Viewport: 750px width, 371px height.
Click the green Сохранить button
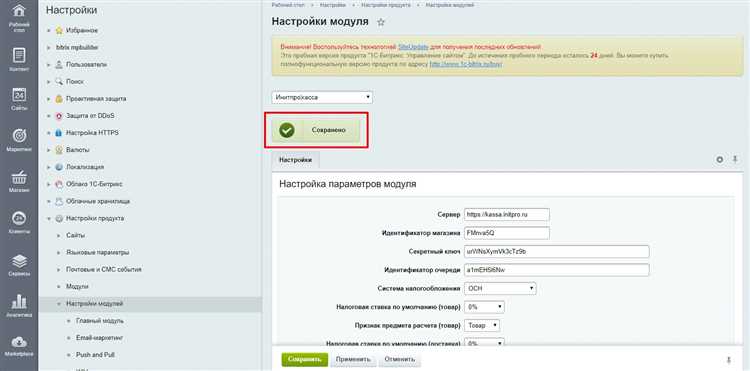[x=305, y=360]
